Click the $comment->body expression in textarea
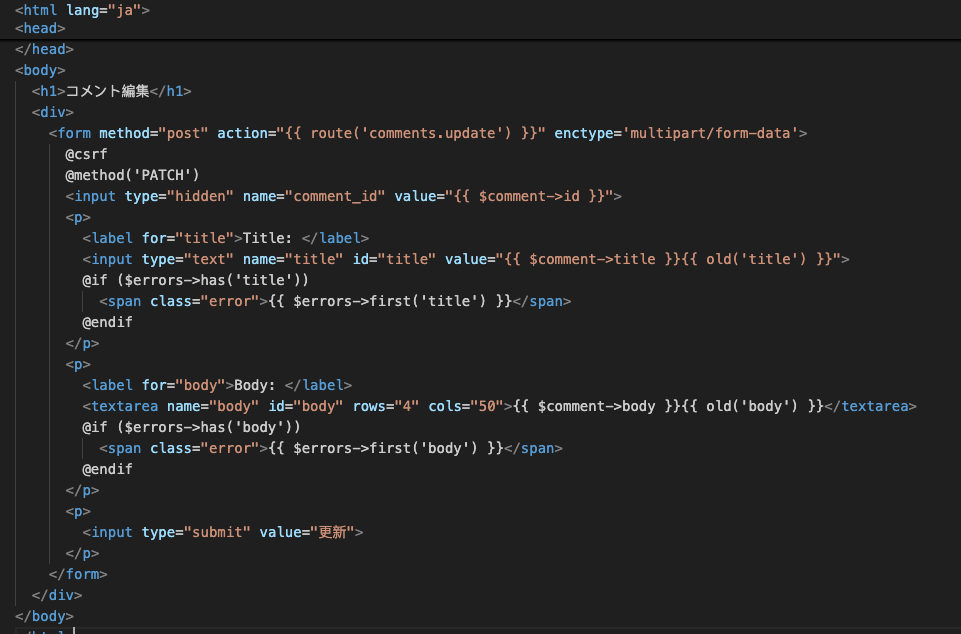The width and height of the screenshot is (961, 634). [x=595, y=406]
